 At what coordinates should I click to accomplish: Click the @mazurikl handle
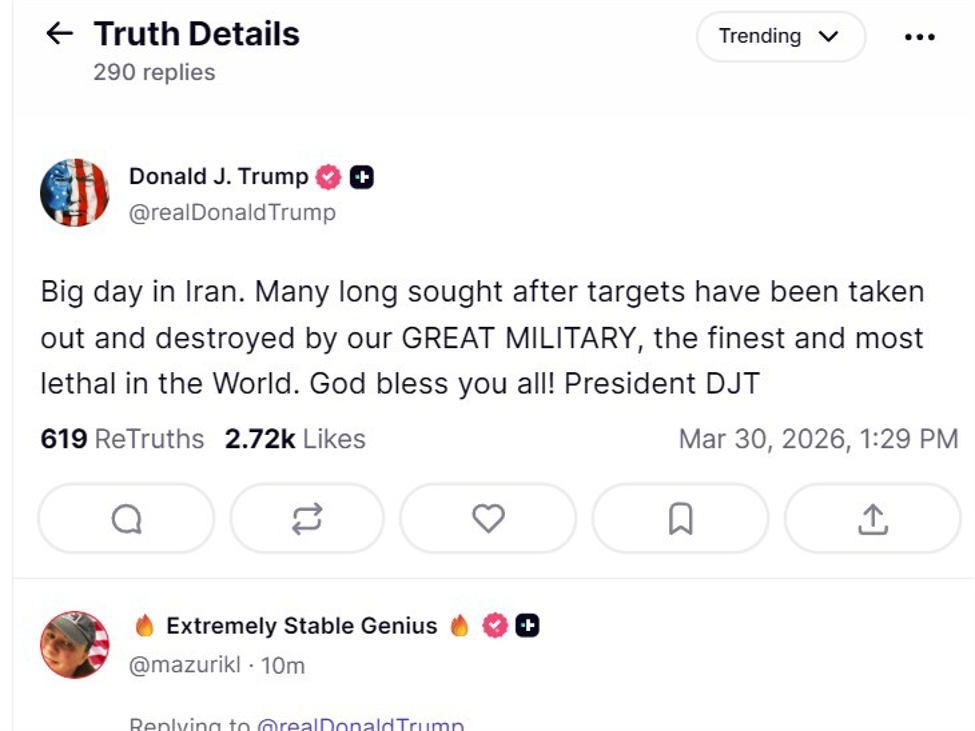185,665
